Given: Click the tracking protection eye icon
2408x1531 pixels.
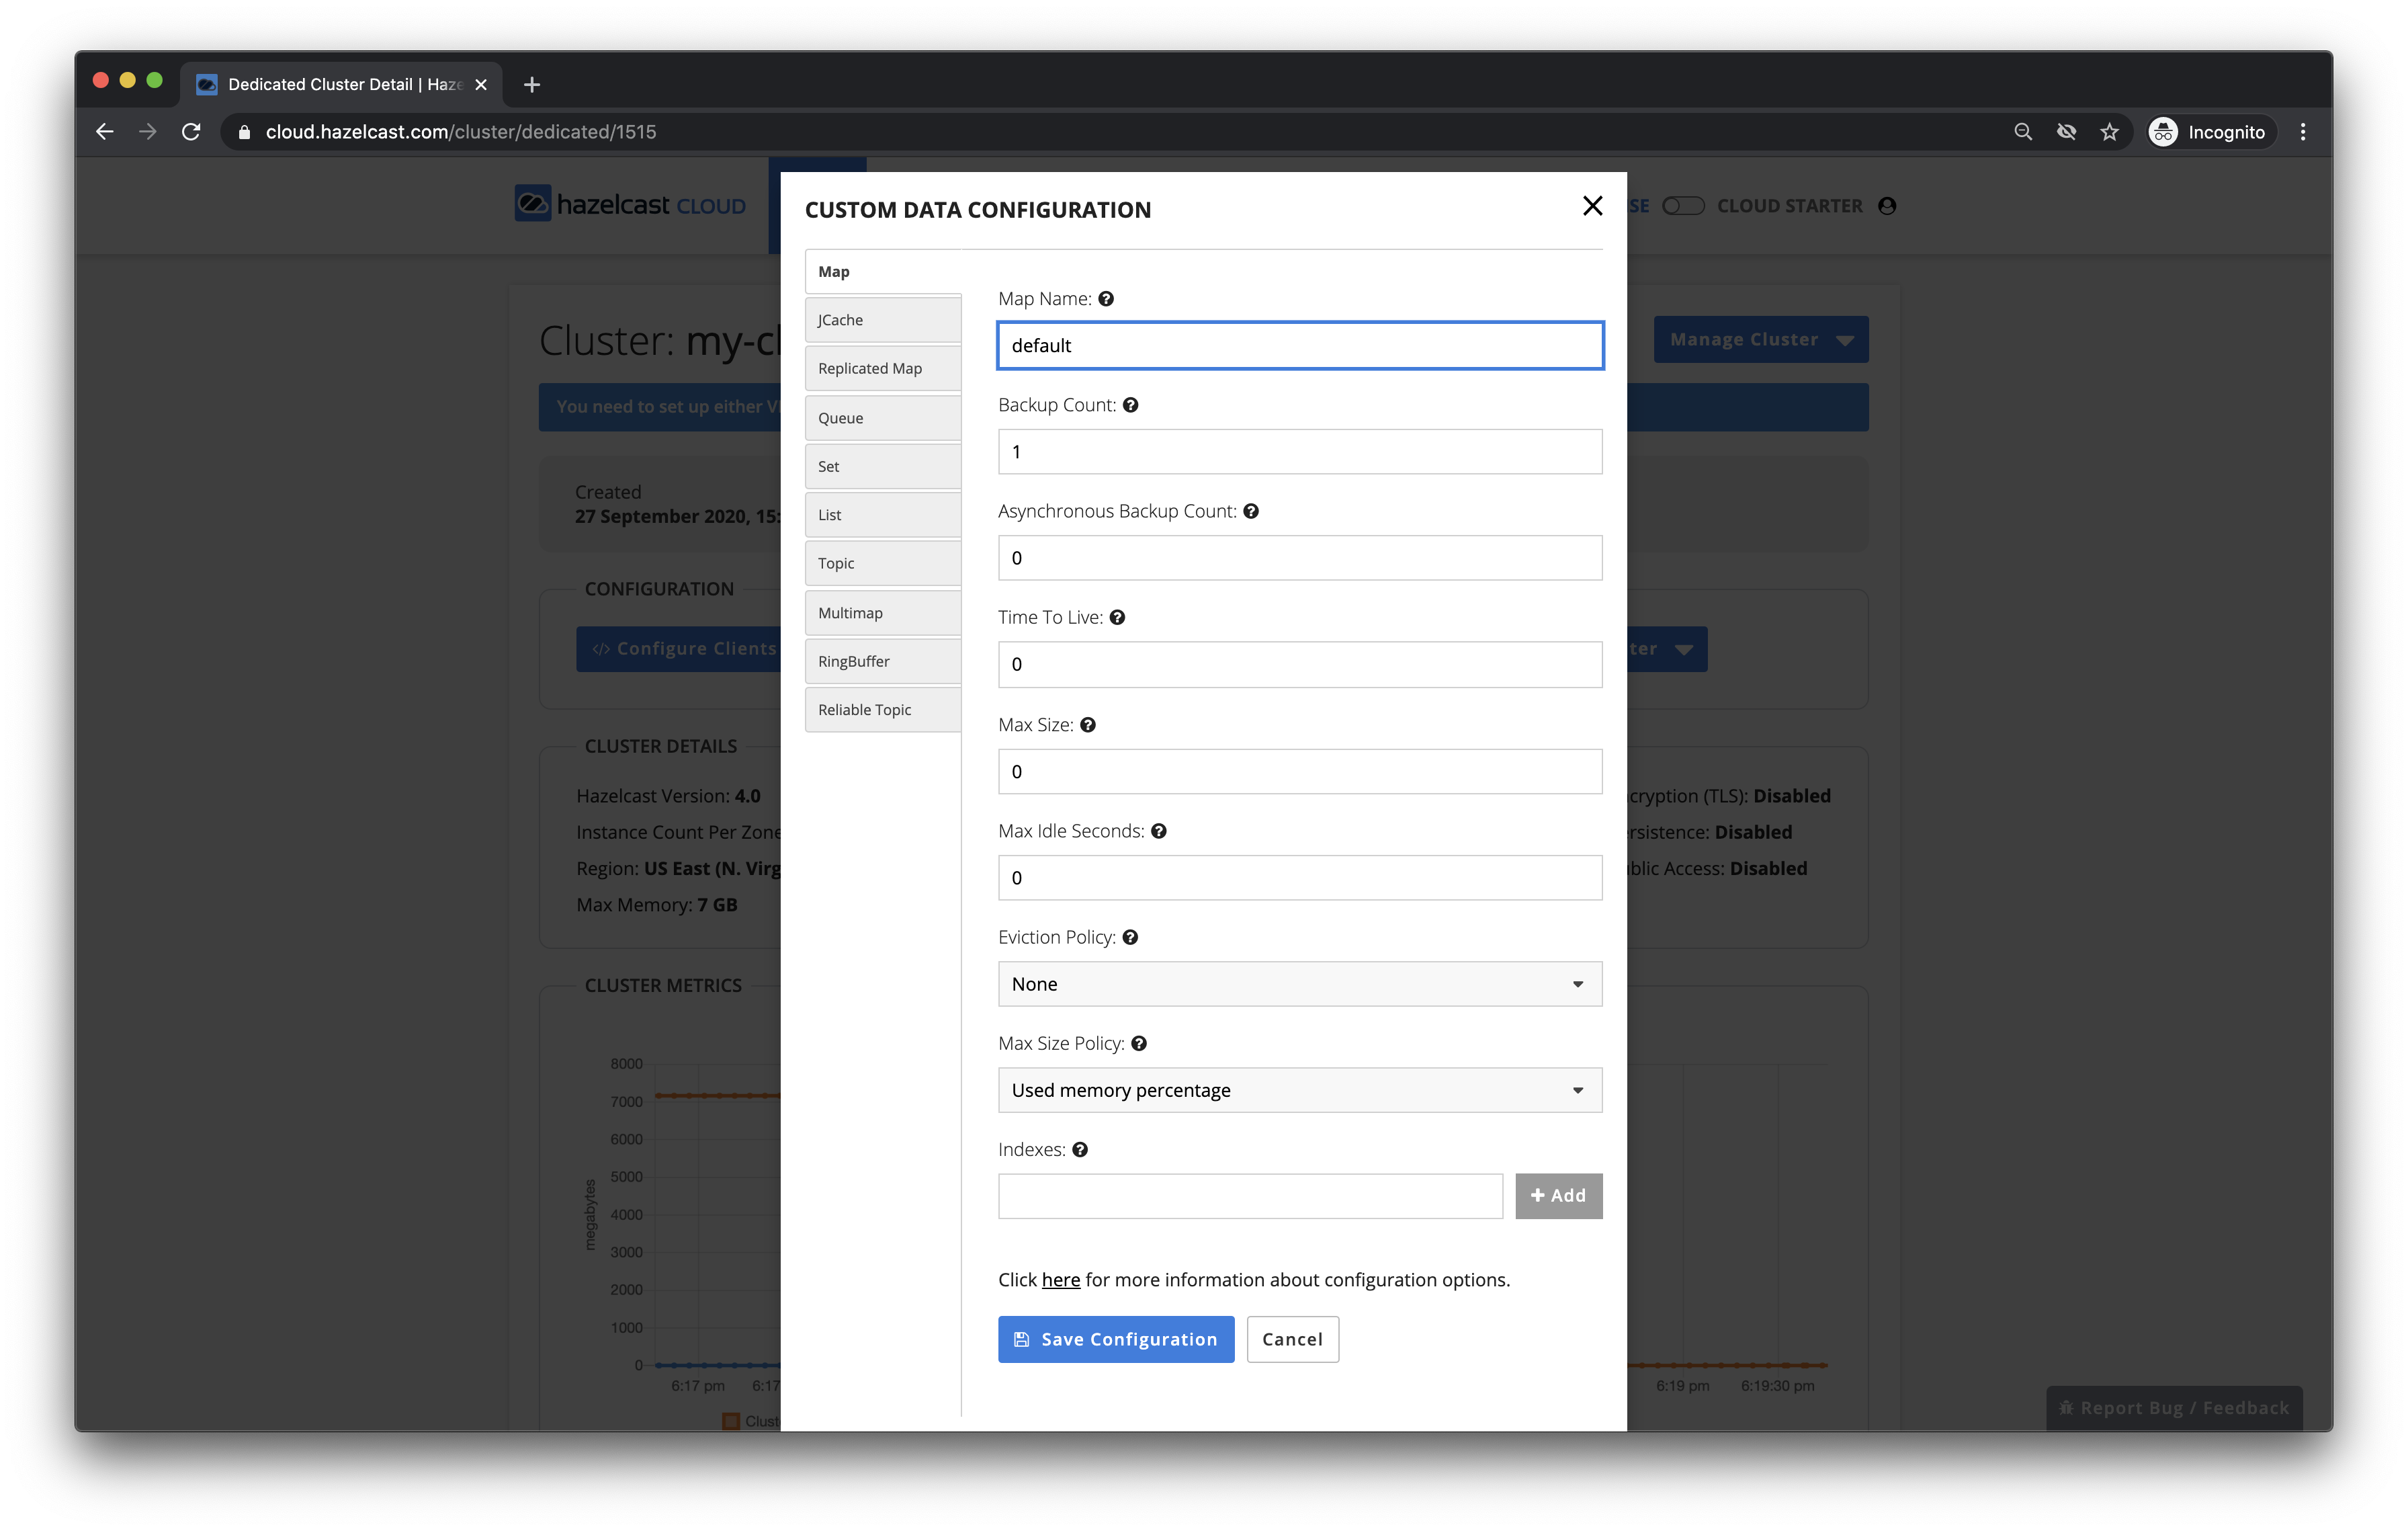Looking at the screenshot, I should pyautogui.click(x=2066, y=132).
